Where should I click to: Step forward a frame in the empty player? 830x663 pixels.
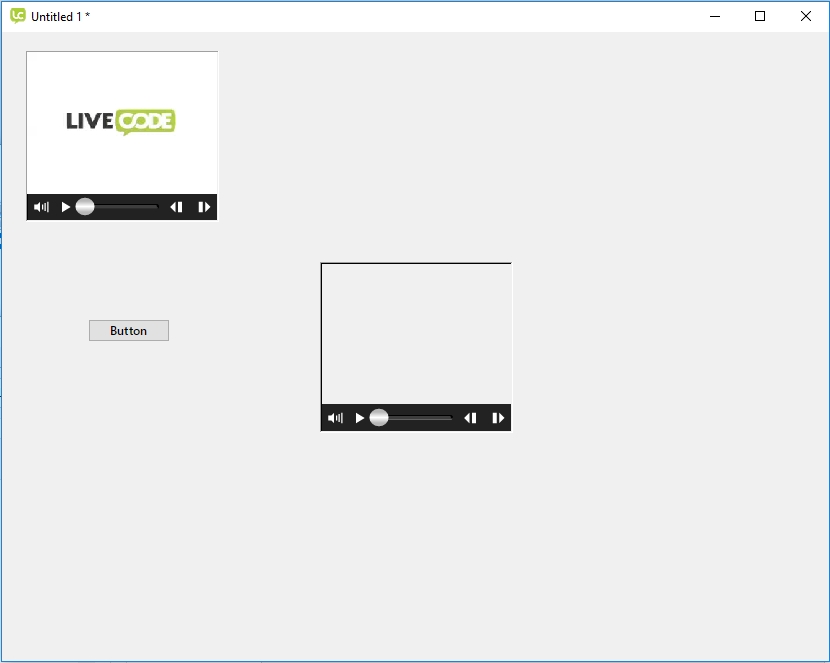click(x=498, y=418)
